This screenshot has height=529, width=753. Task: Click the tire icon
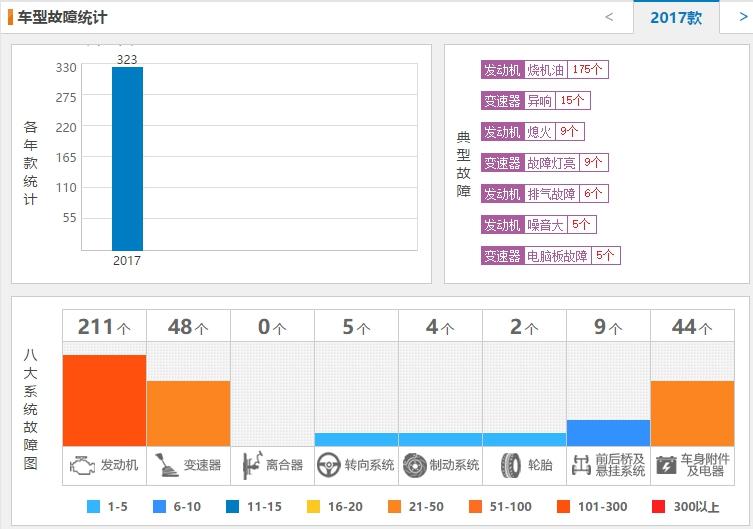coord(510,465)
